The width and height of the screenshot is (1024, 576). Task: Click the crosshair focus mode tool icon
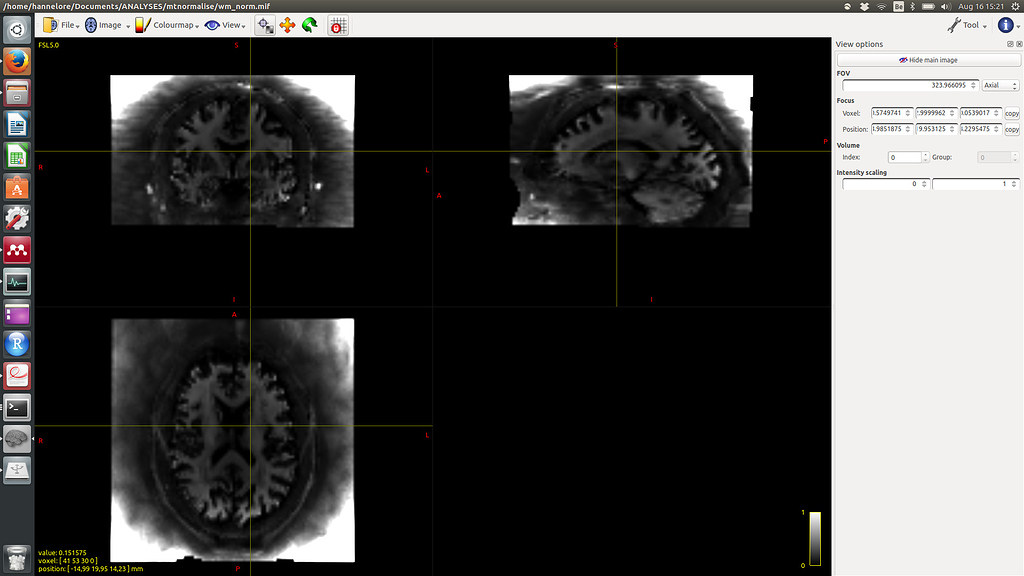265,25
